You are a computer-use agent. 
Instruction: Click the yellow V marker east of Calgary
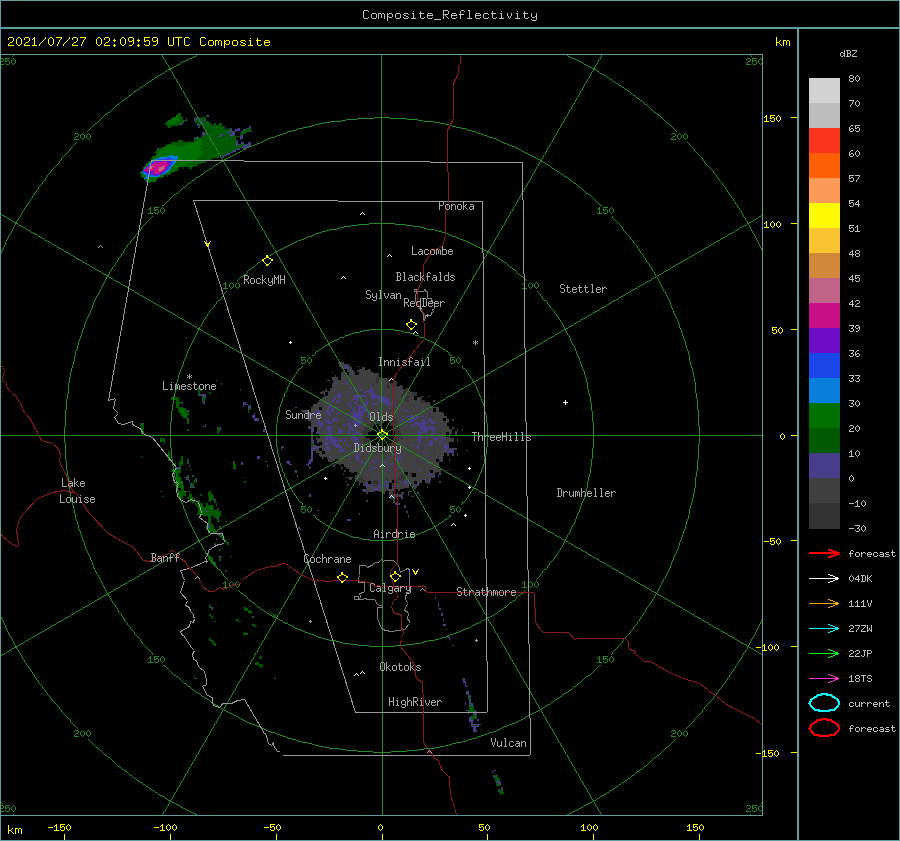click(415, 572)
